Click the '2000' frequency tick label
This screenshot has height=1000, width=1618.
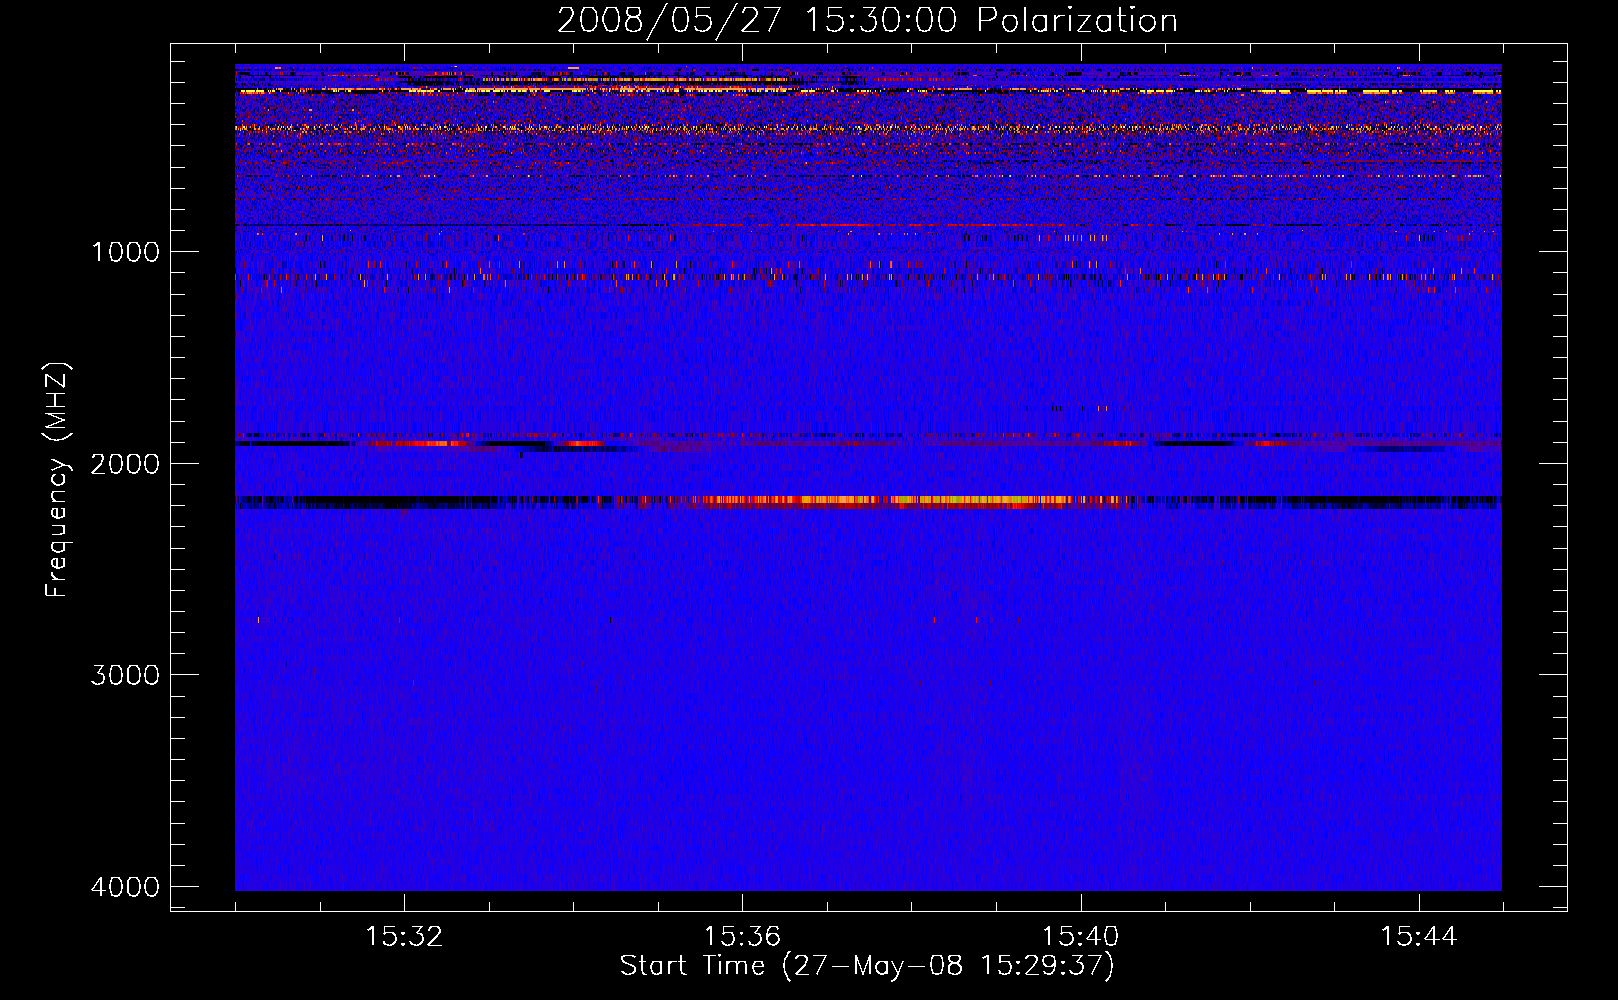click(125, 464)
